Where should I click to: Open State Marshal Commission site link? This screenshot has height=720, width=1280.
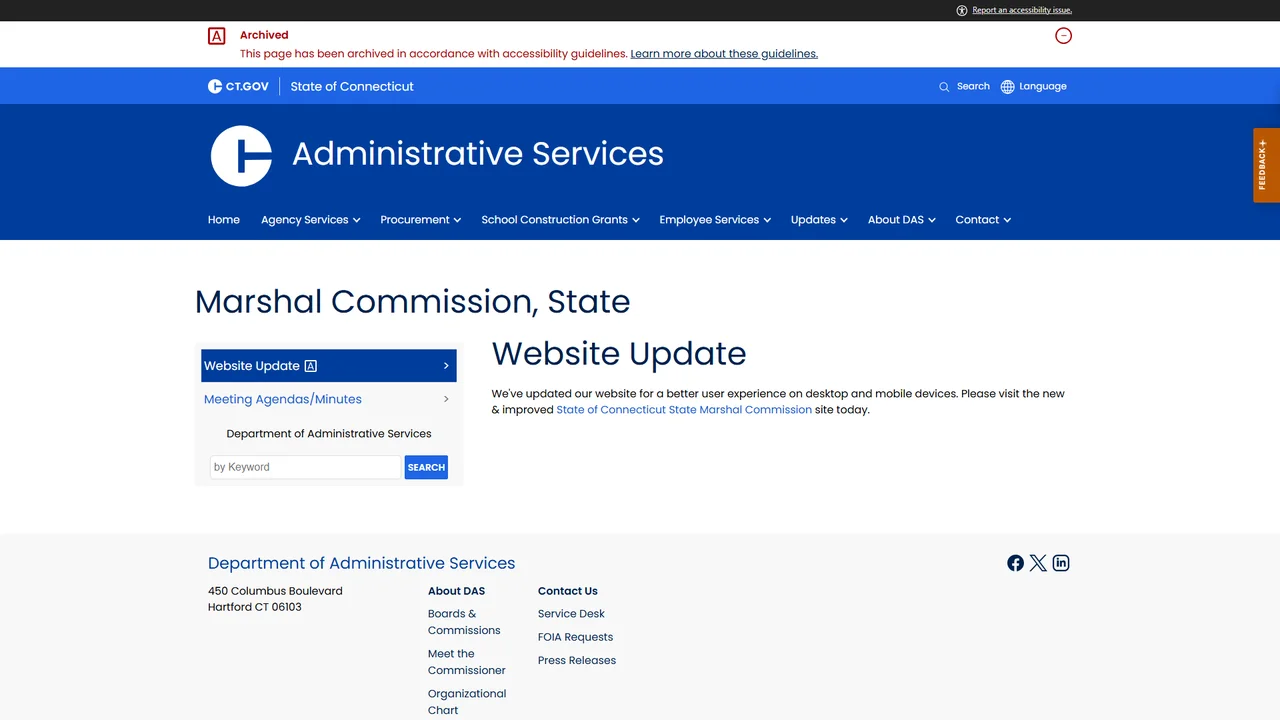click(x=684, y=410)
